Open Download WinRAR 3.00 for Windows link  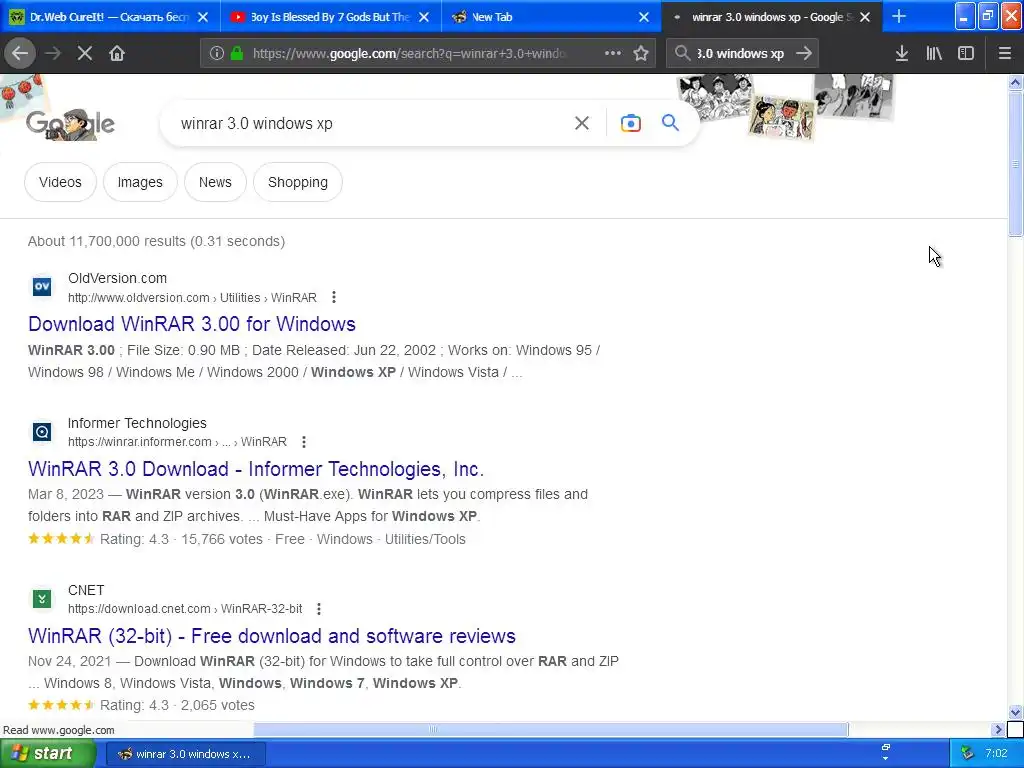[192, 324]
